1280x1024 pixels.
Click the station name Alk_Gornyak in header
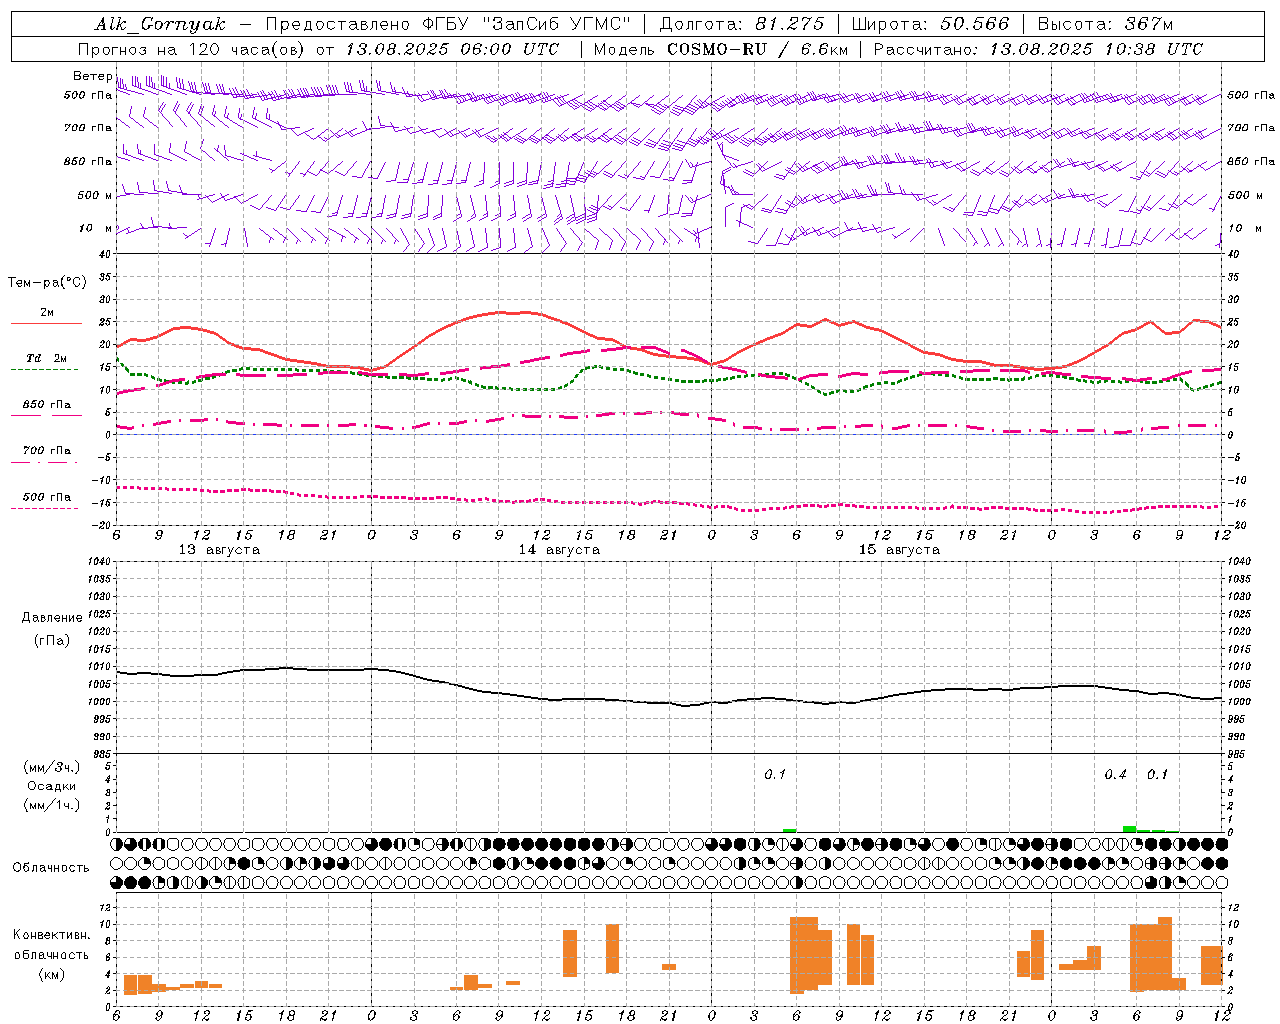[161, 24]
